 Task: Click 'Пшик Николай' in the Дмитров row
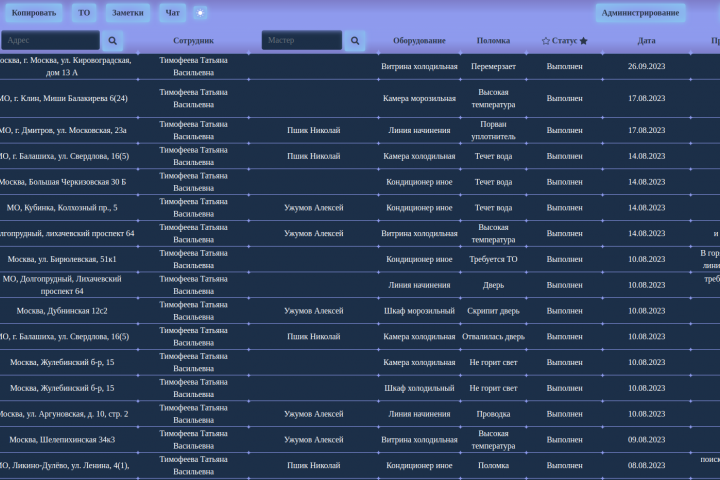tap(314, 130)
